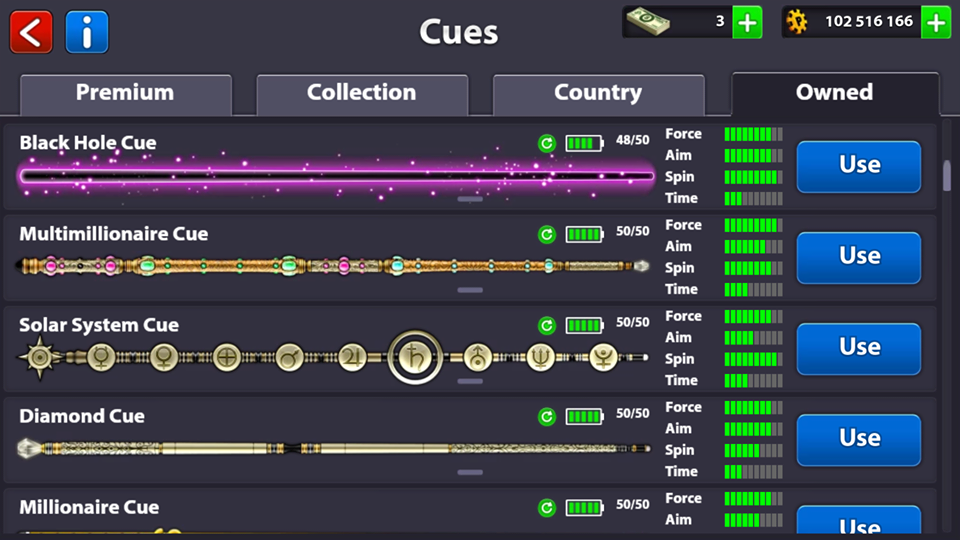960x540 pixels.
Task: Recharge the Millionaire Cue
Action: [x=547, y=508]
